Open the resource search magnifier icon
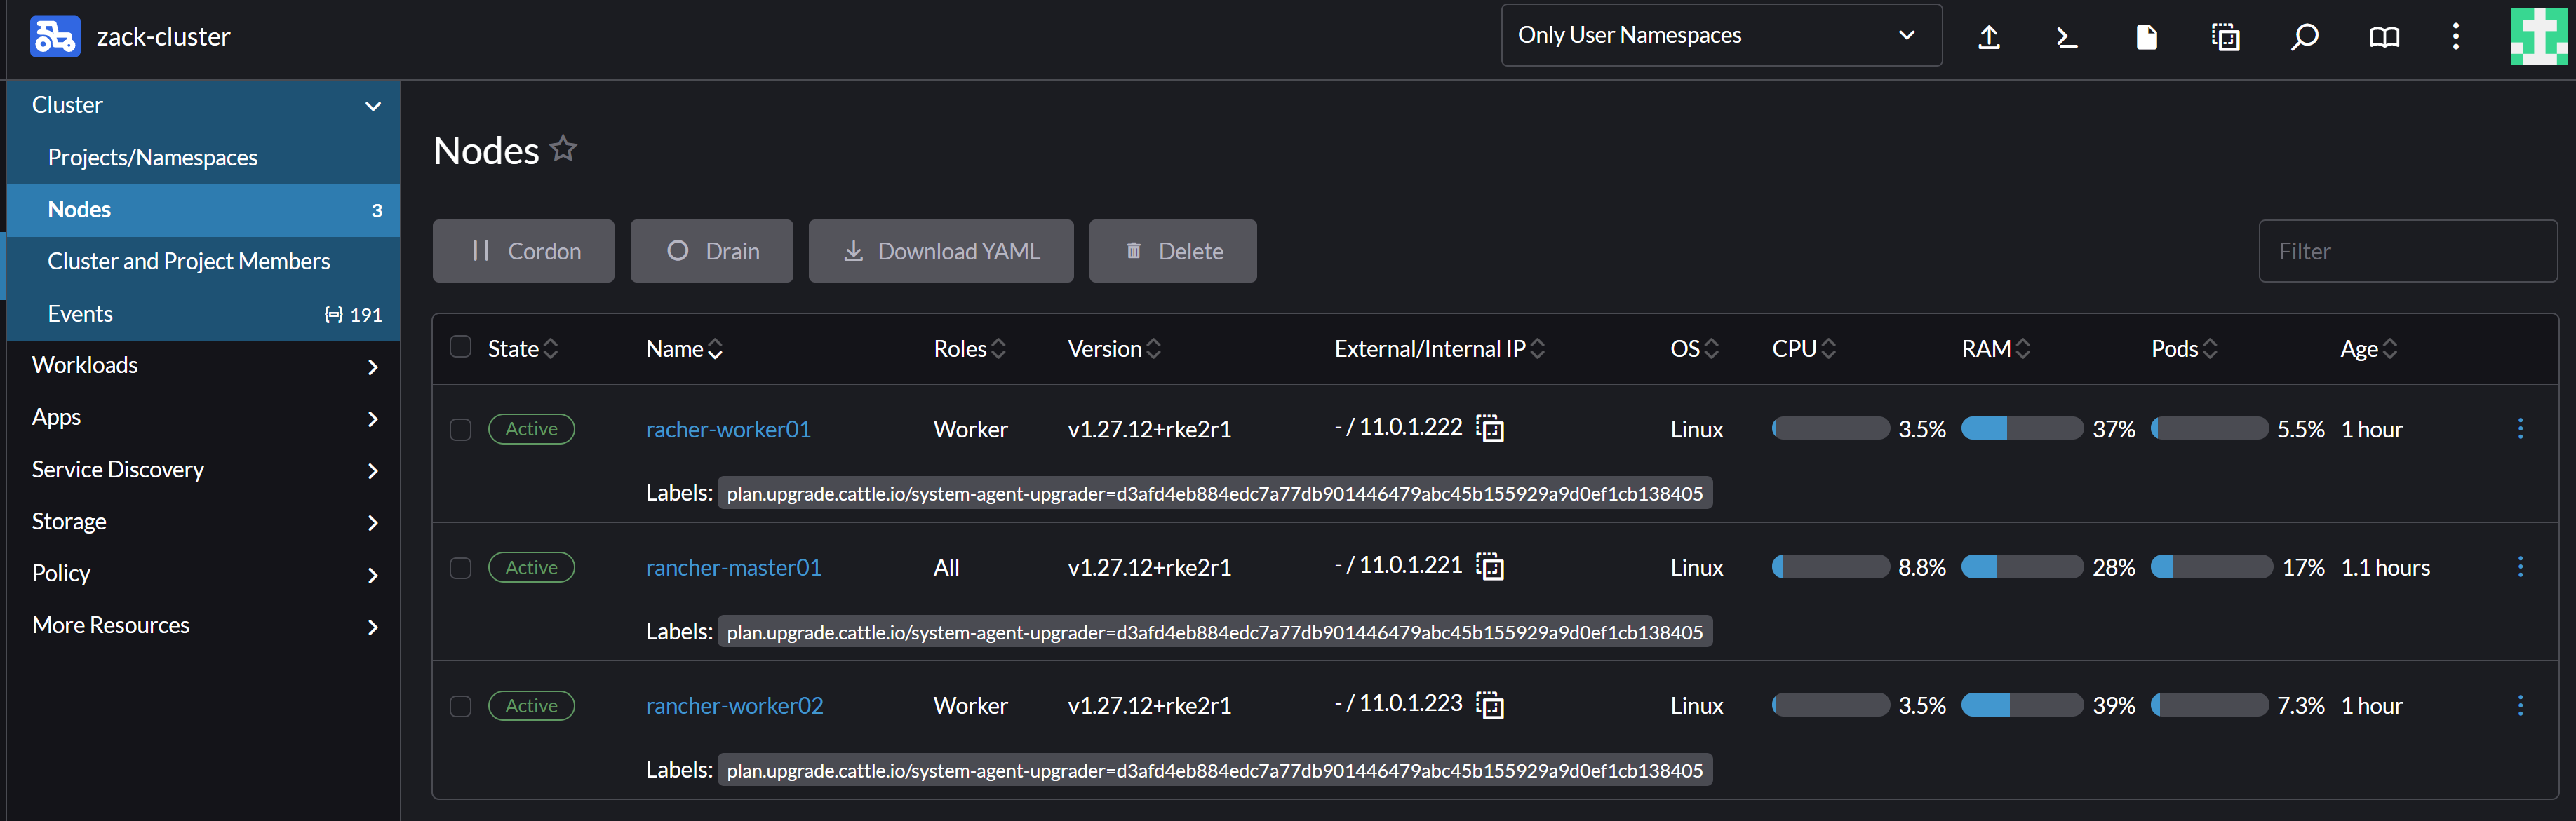The width and height of the screenshot is (2576, 821). pos(2304,37)
